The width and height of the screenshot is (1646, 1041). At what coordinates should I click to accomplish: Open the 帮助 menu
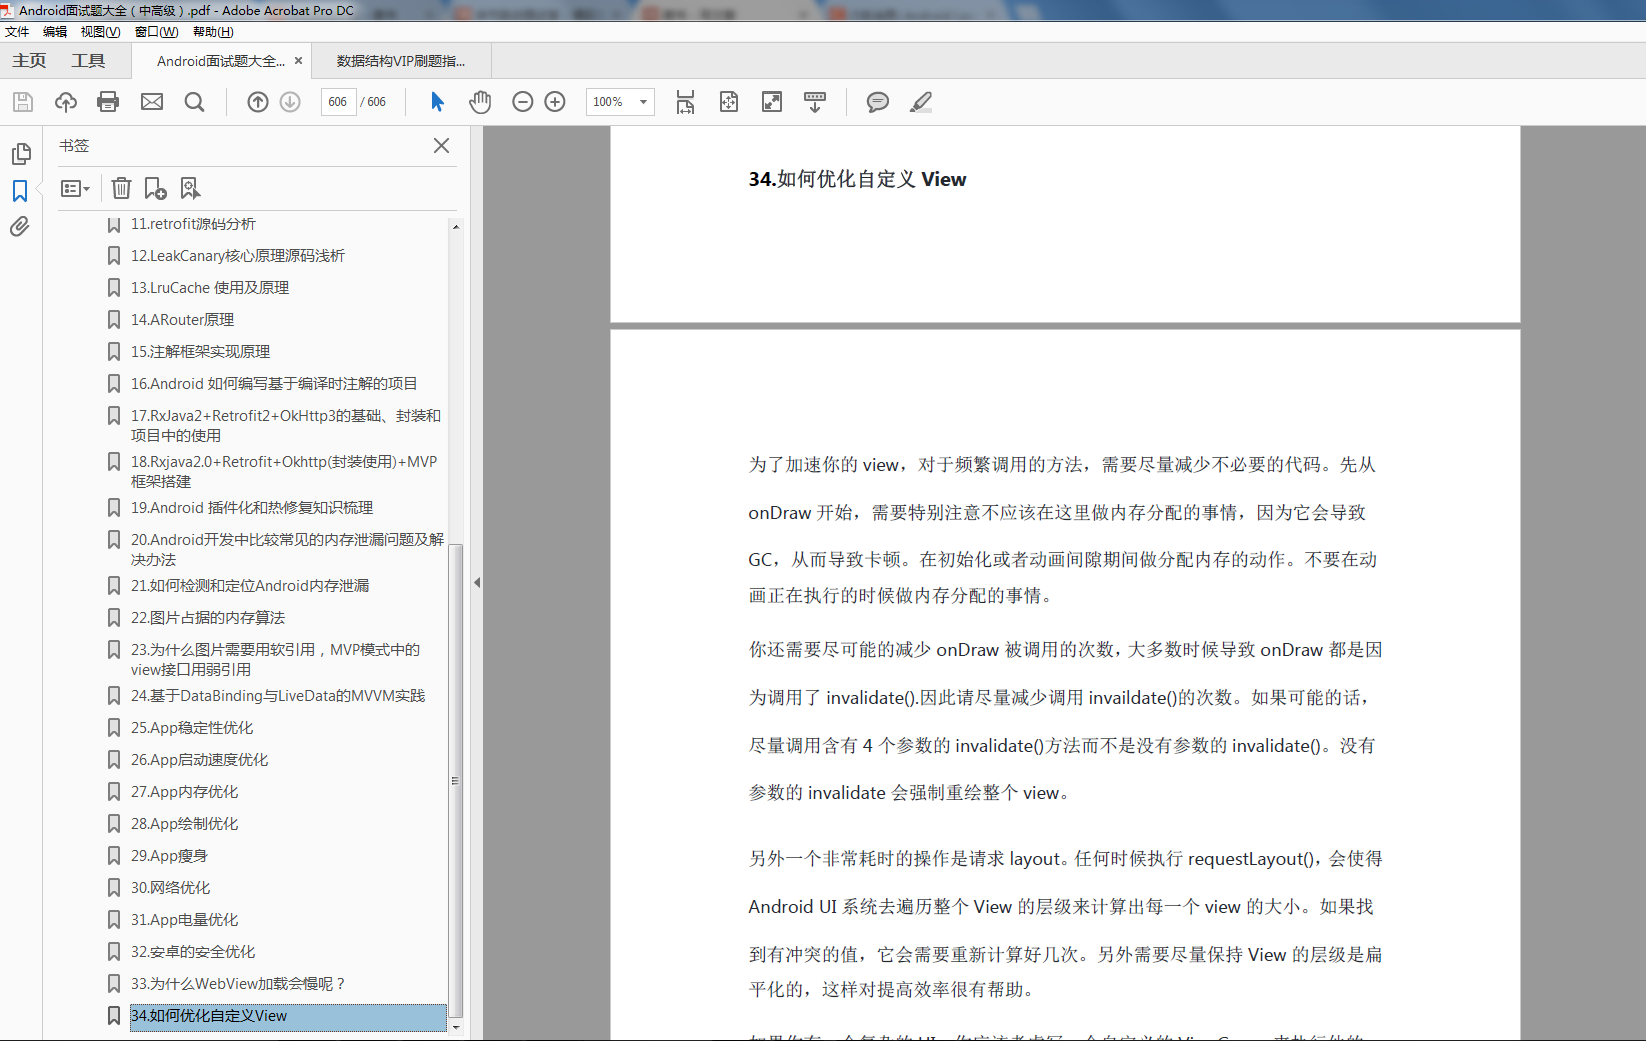point(213,32)
